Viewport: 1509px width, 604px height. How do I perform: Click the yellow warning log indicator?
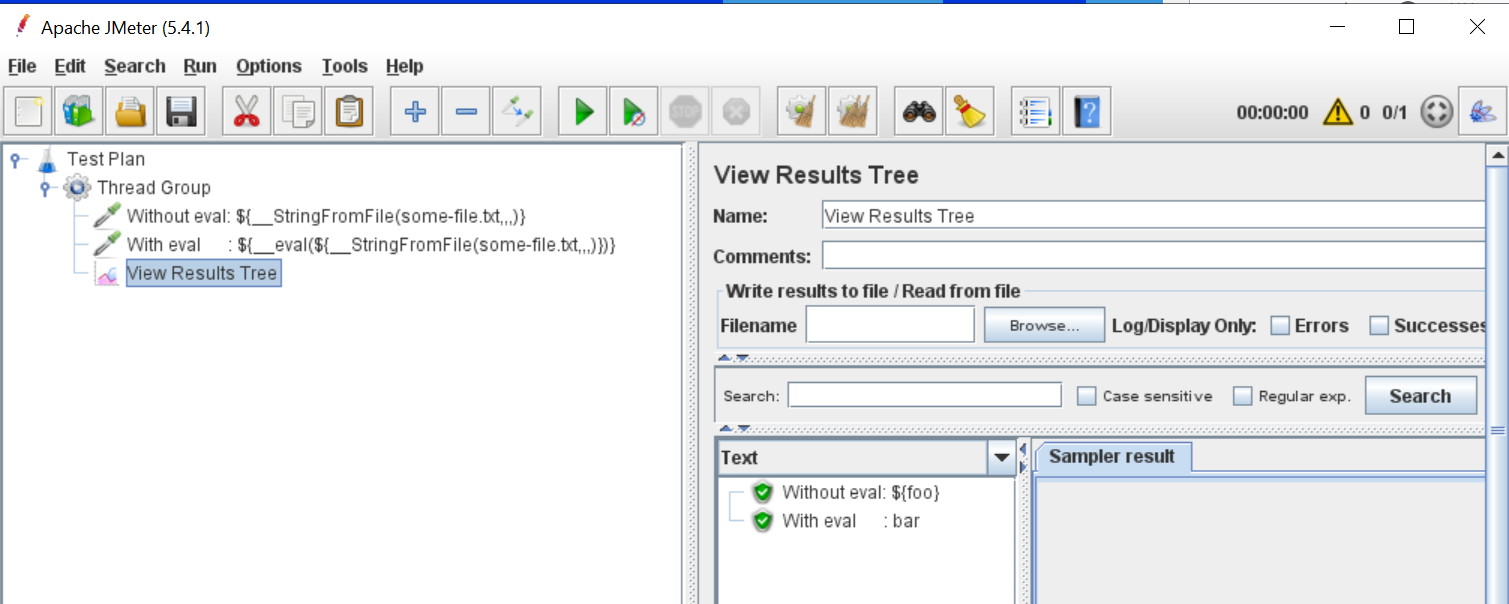tap(1337, 112)
